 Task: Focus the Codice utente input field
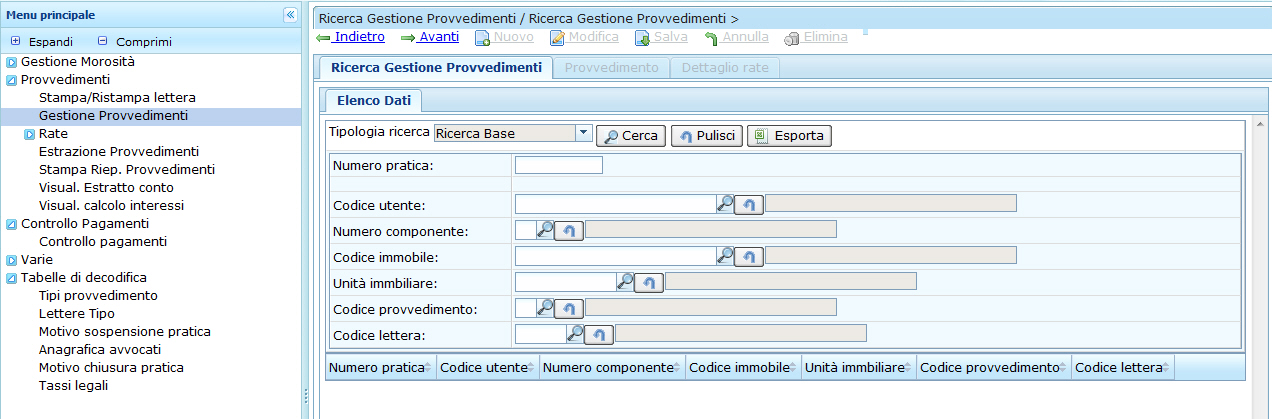click(x=615, y=204)
